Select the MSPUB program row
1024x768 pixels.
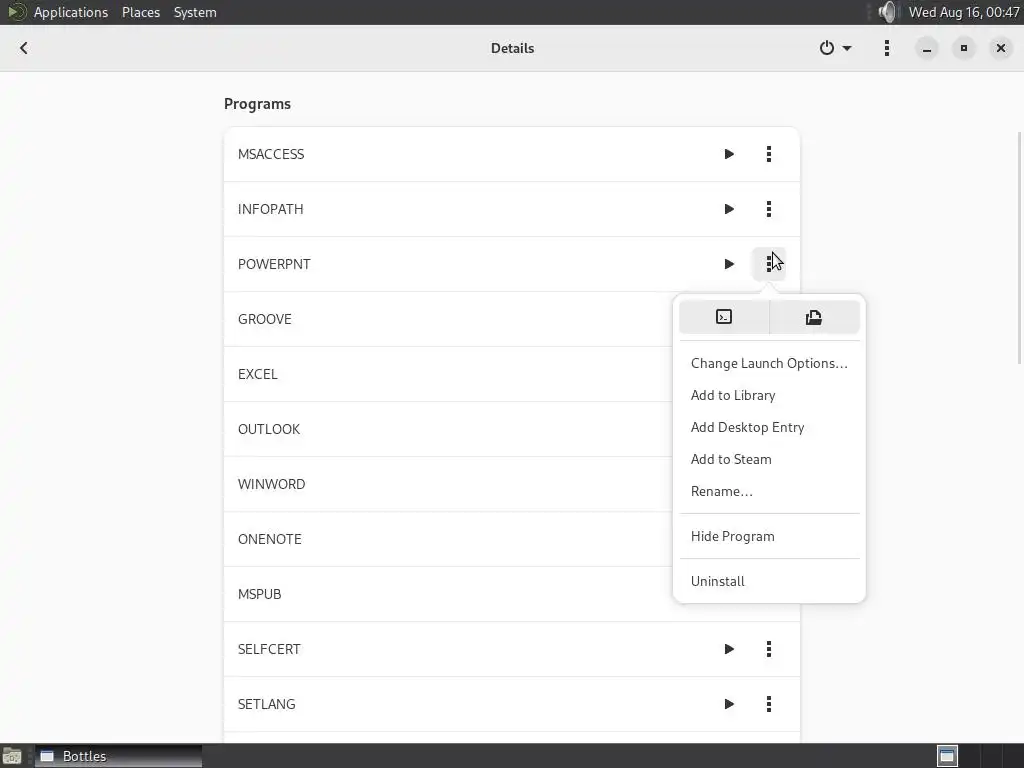click(x=512, y=594)
